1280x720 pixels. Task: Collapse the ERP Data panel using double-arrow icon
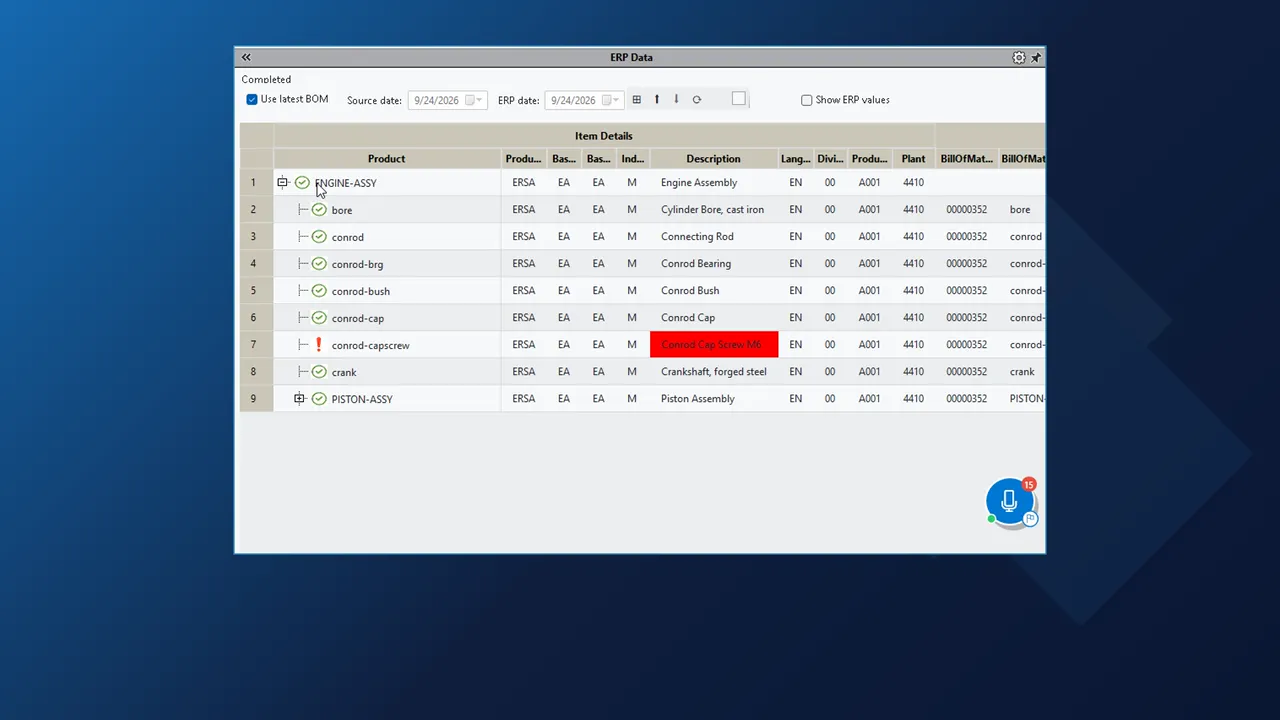click(246, 58)
